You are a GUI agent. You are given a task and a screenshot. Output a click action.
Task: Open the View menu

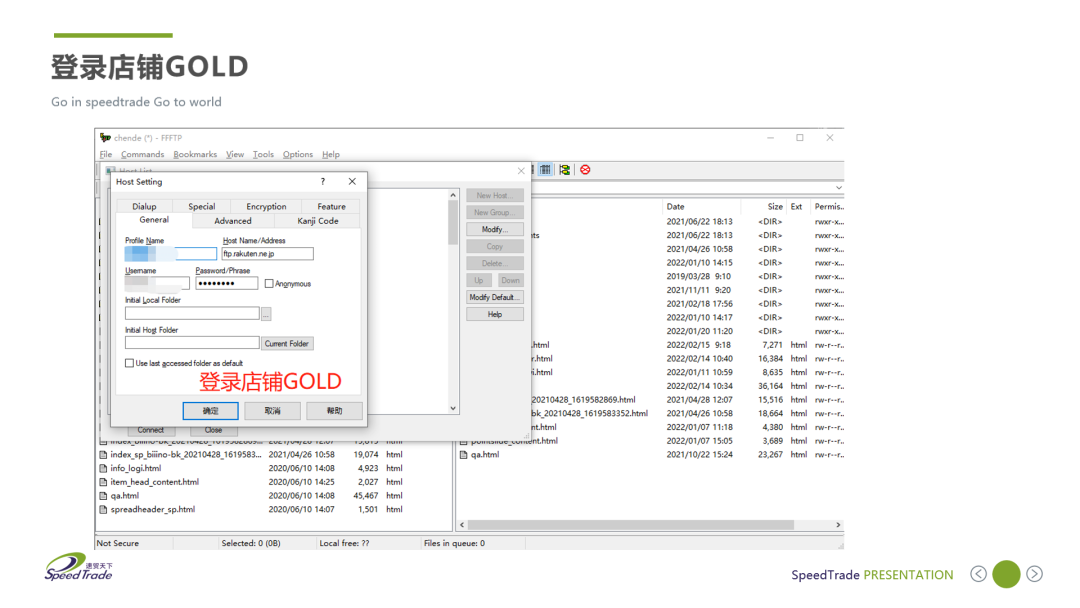coord(235,154)
